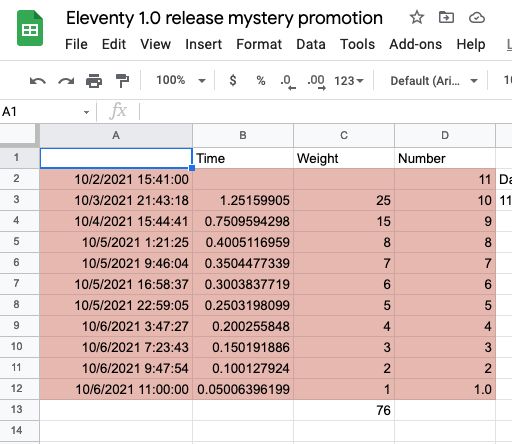Apply percent format to cell

[261, 81]
